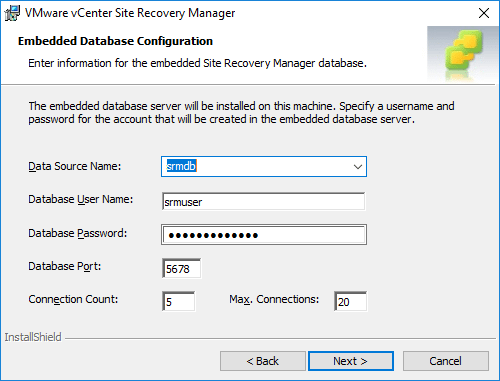
Task: Click inside the Database User Name field
Action: point(264,201)
